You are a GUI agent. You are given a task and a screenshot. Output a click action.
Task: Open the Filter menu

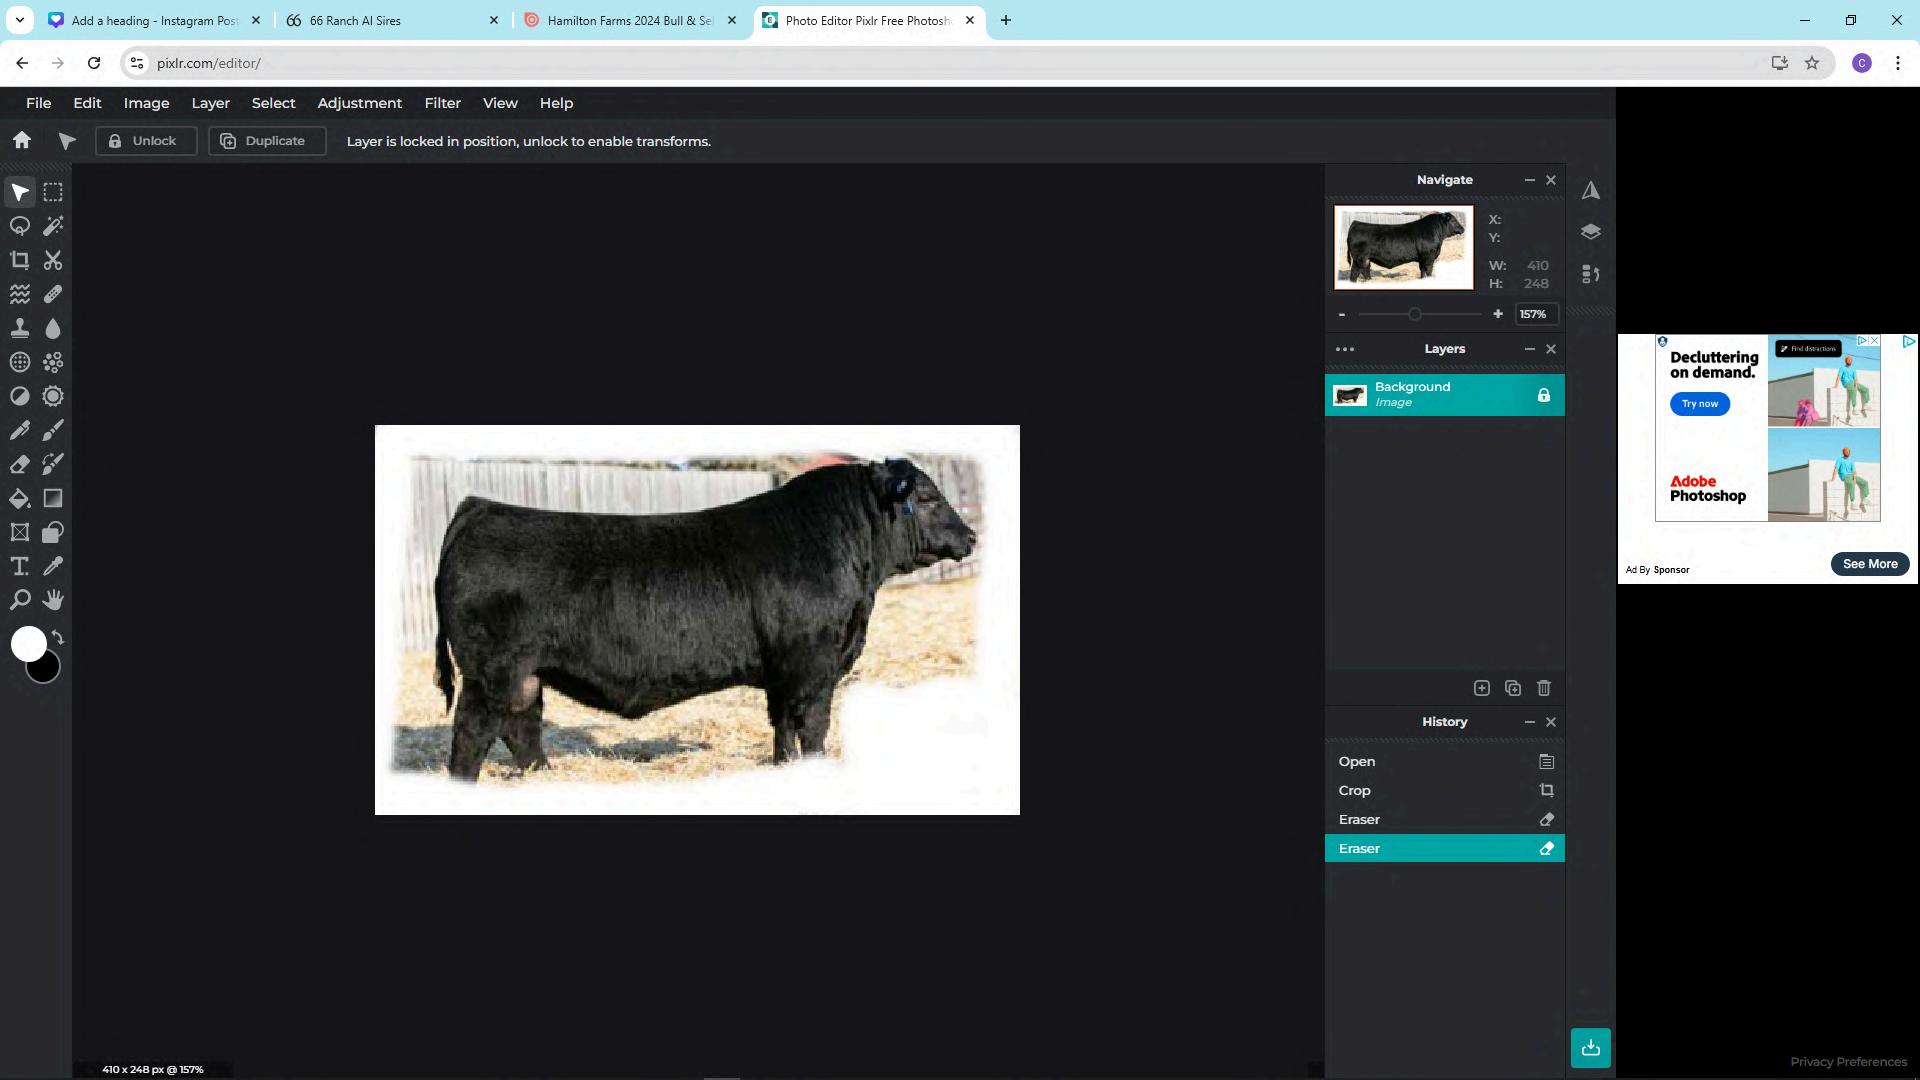442,103
